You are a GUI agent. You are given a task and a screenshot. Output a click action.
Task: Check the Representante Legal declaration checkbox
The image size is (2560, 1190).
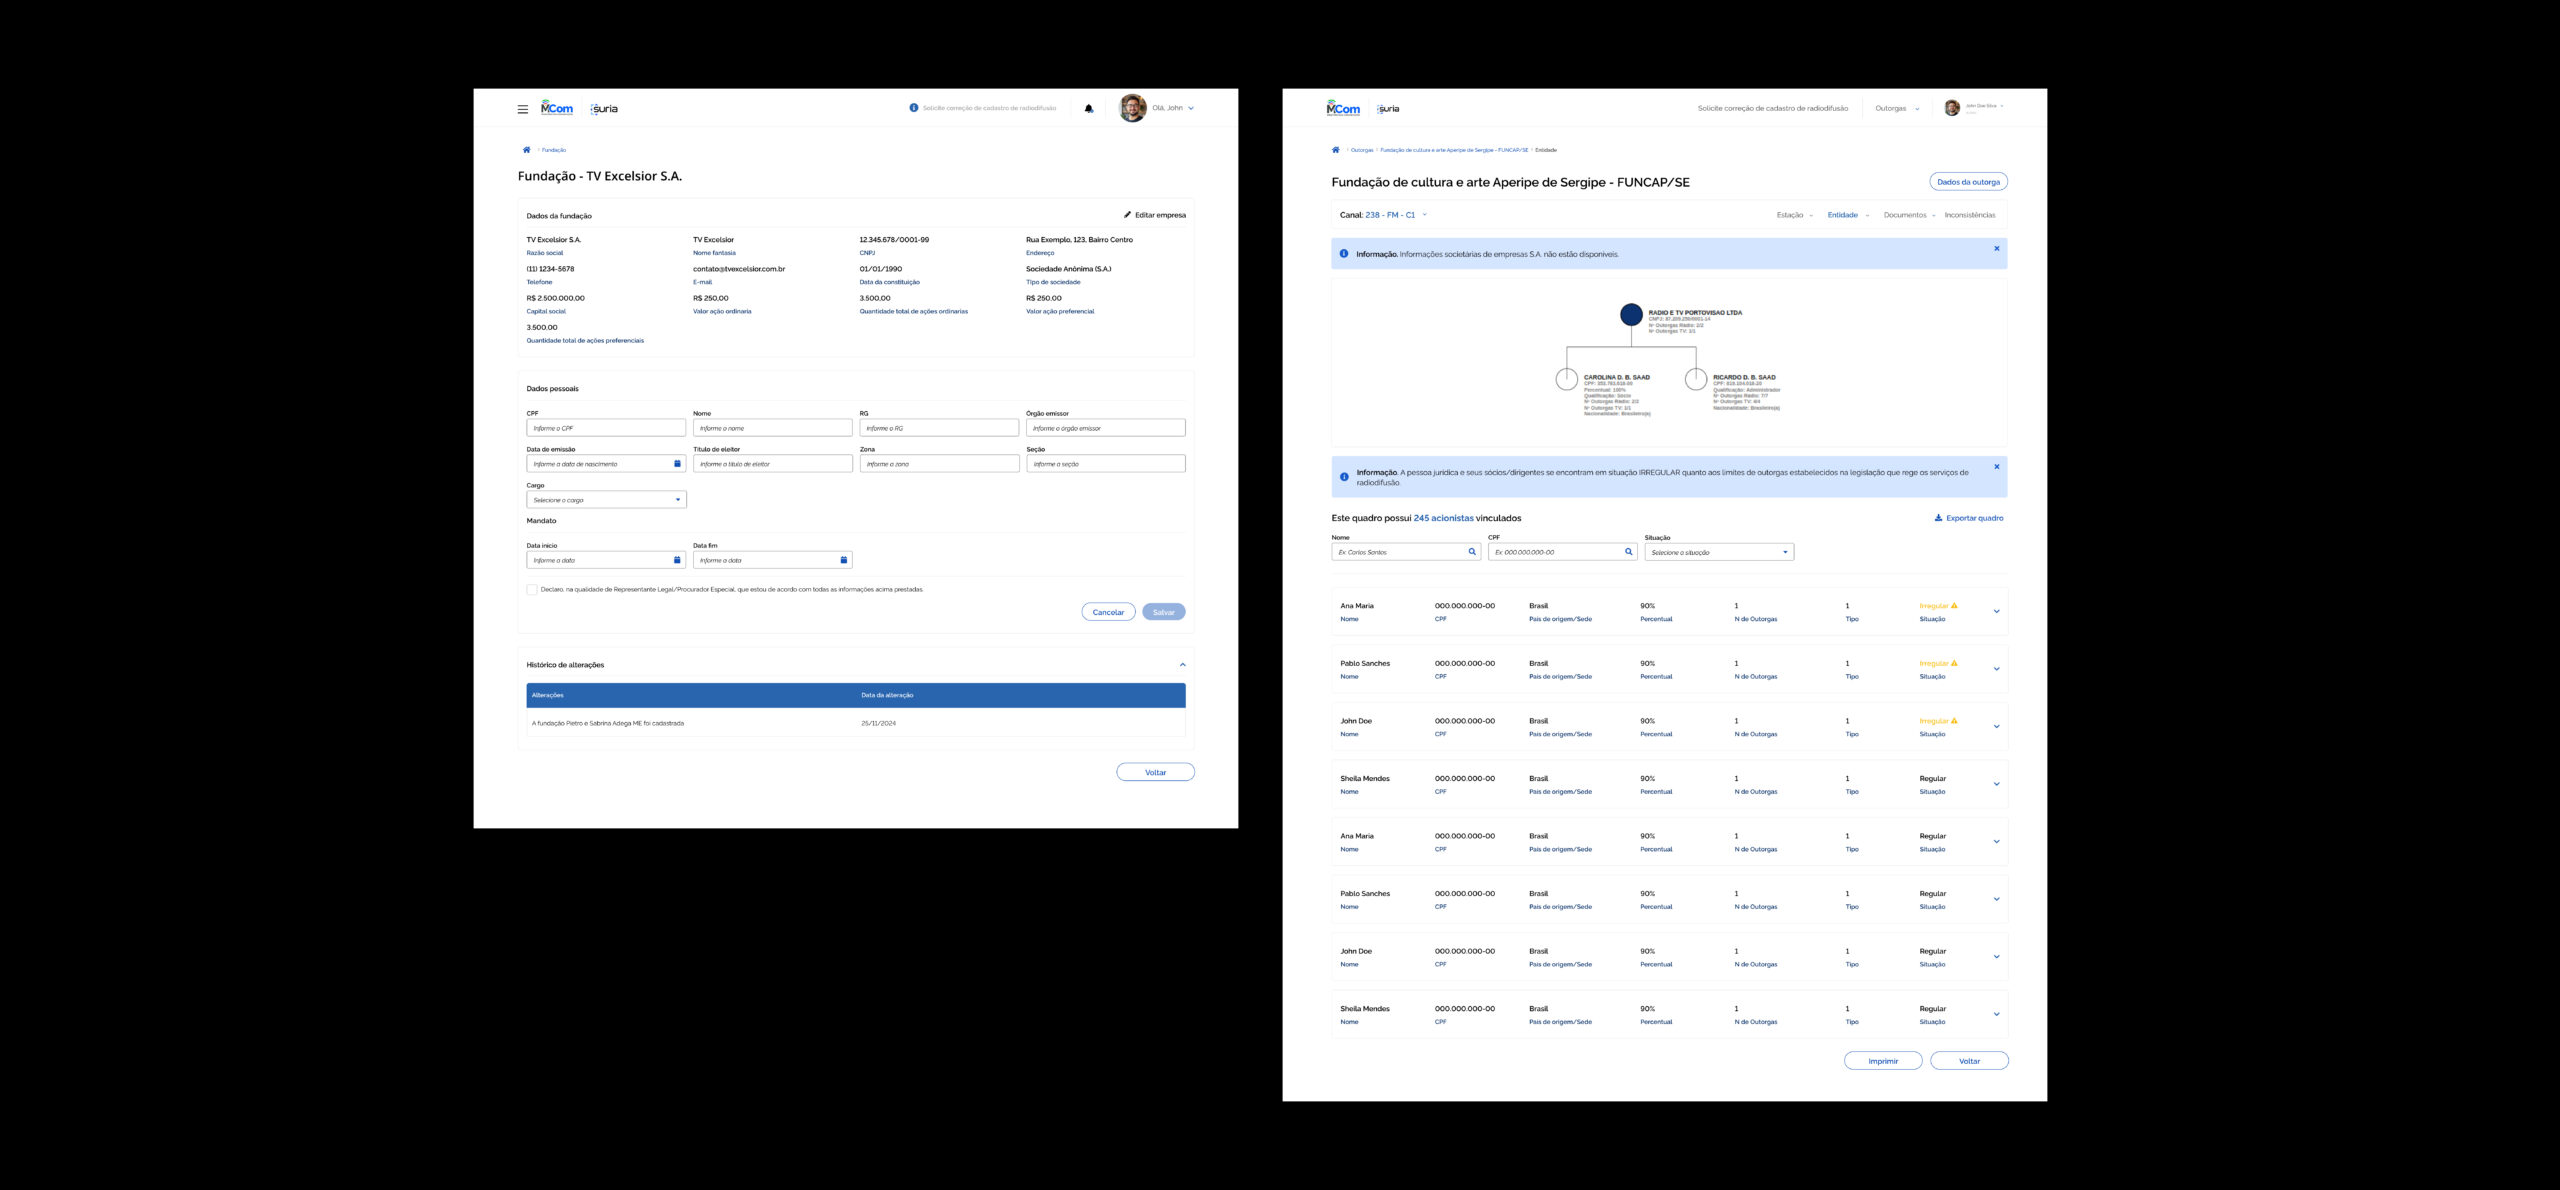[x=532, y=590]
